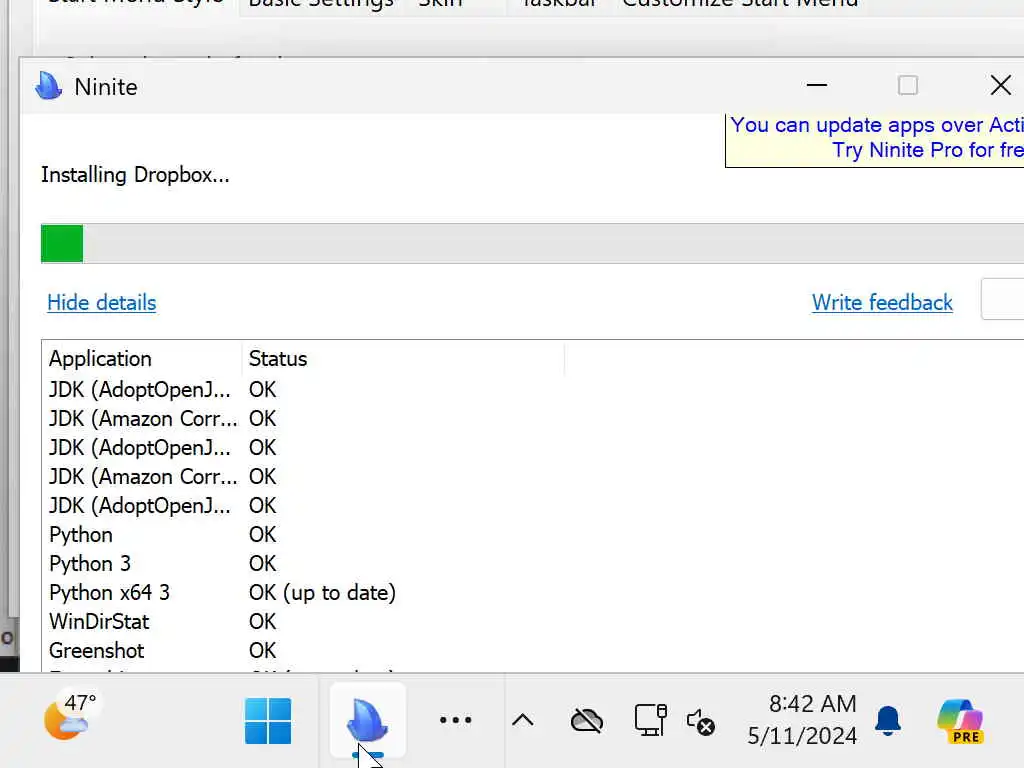Click the Ninite Pro ad banner
Viewport: 1024px width, 768px height.
874,141
